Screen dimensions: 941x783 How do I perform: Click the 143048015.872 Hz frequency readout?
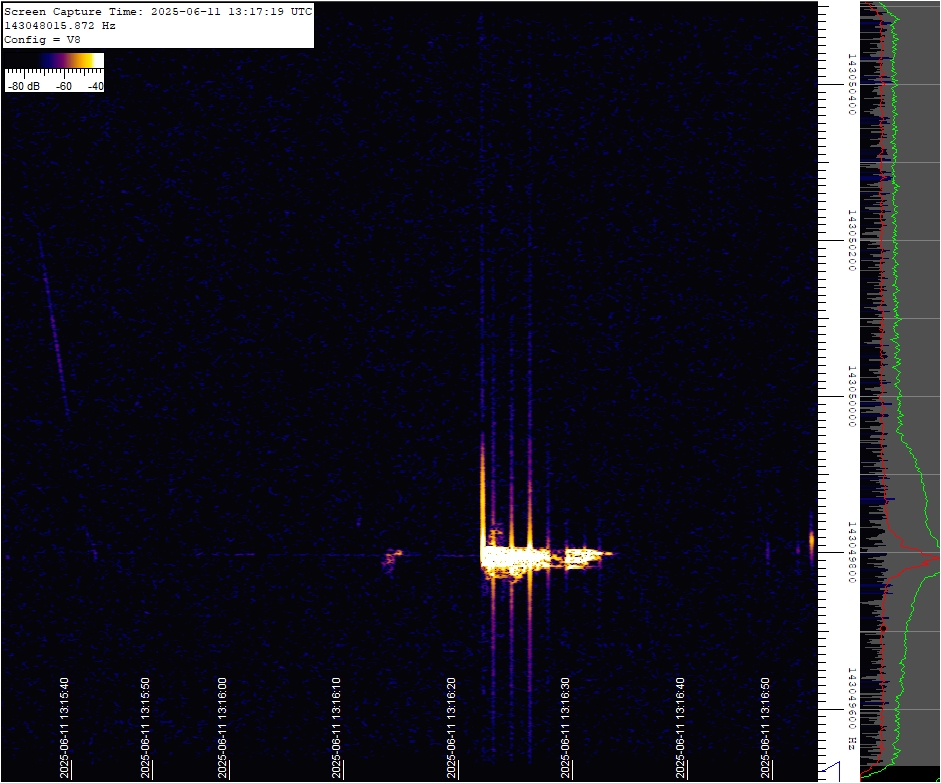(60, 26)
